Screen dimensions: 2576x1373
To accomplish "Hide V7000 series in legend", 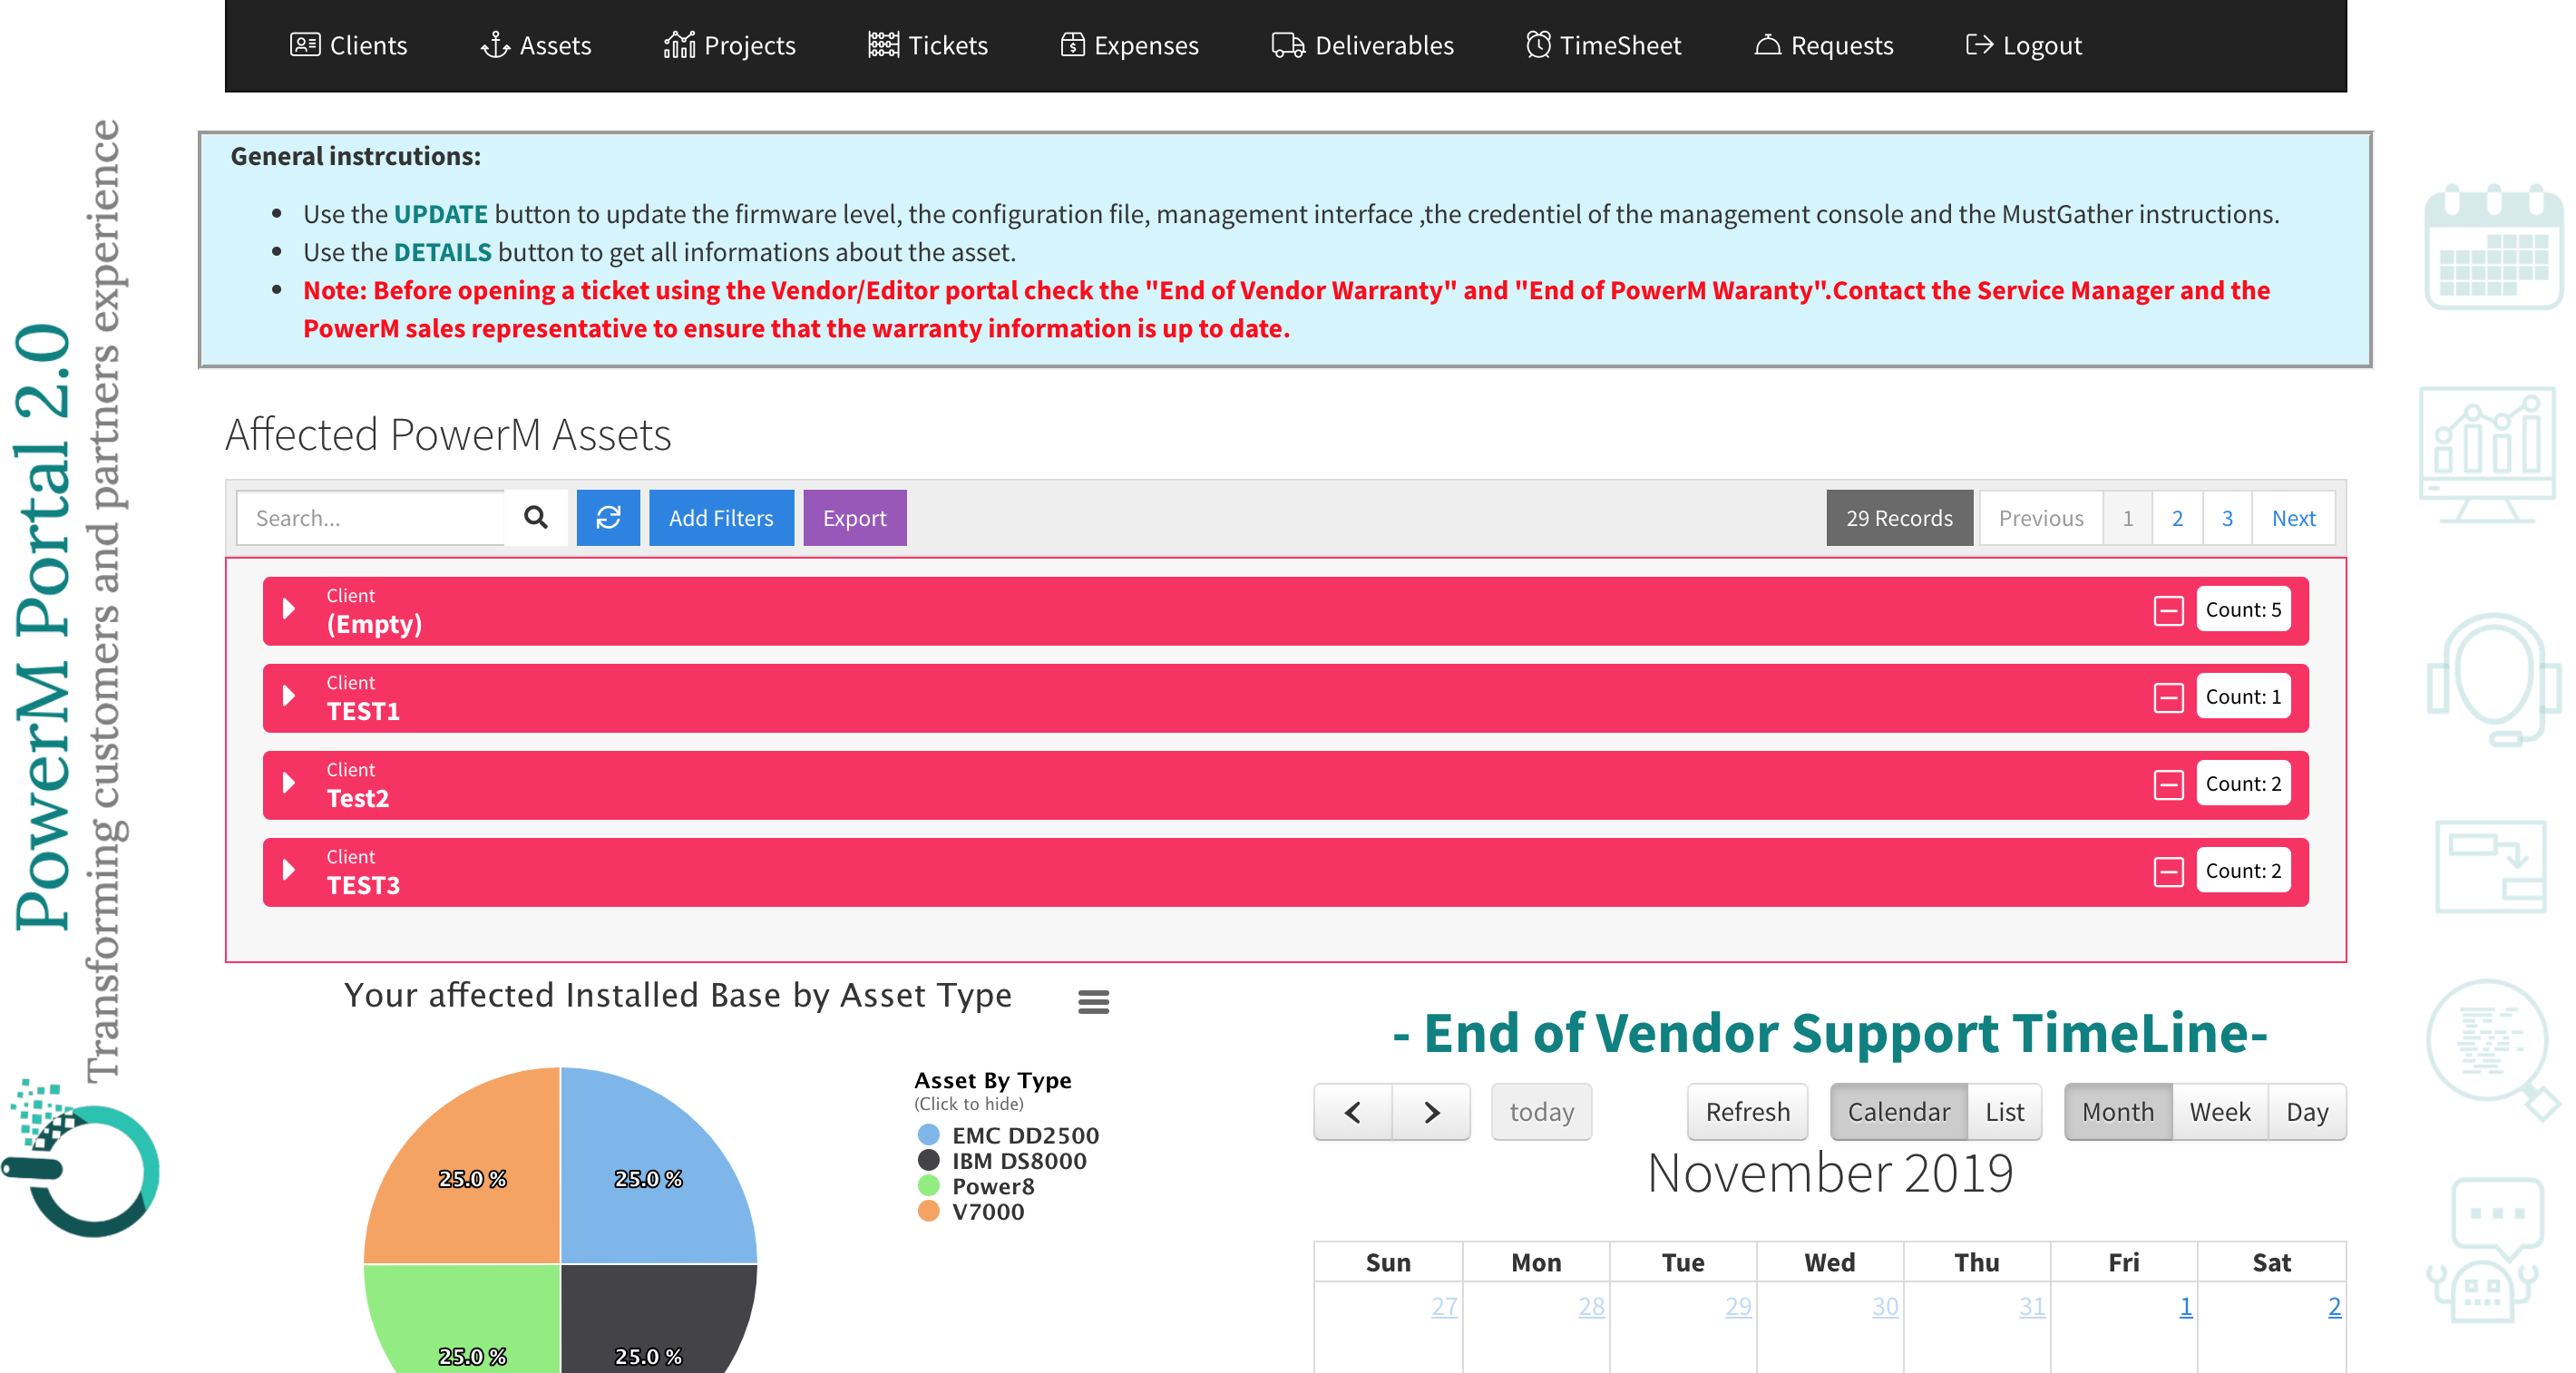I will (x=971, y=1211).
